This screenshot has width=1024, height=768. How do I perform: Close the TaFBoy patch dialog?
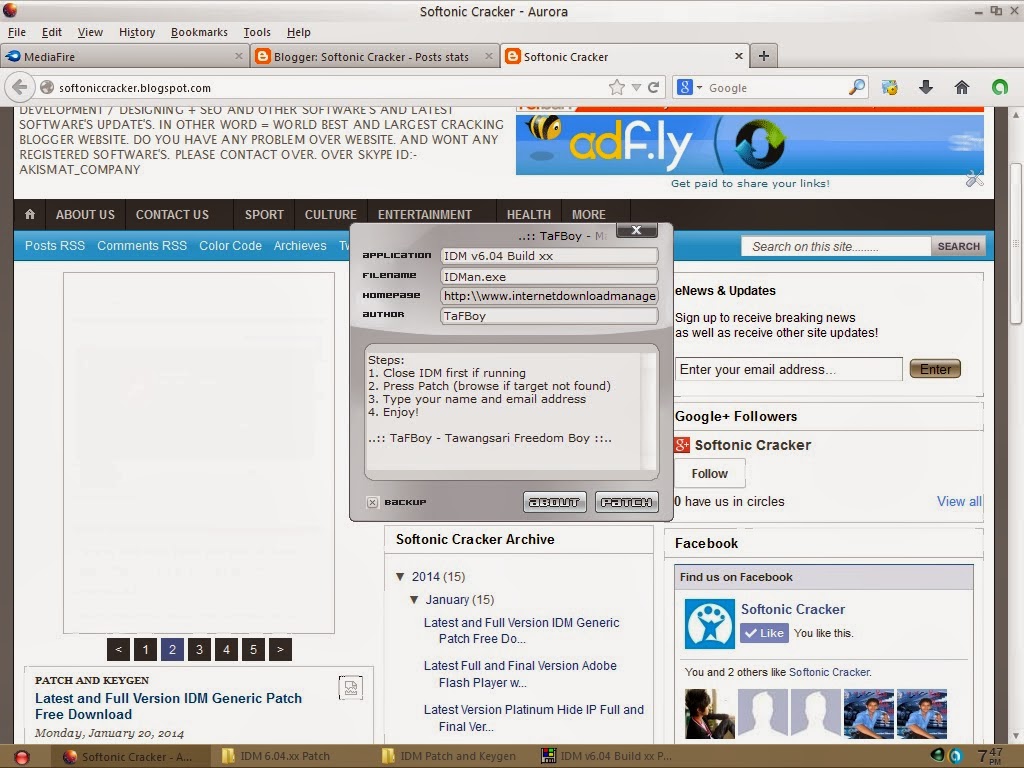click(636, 230)
